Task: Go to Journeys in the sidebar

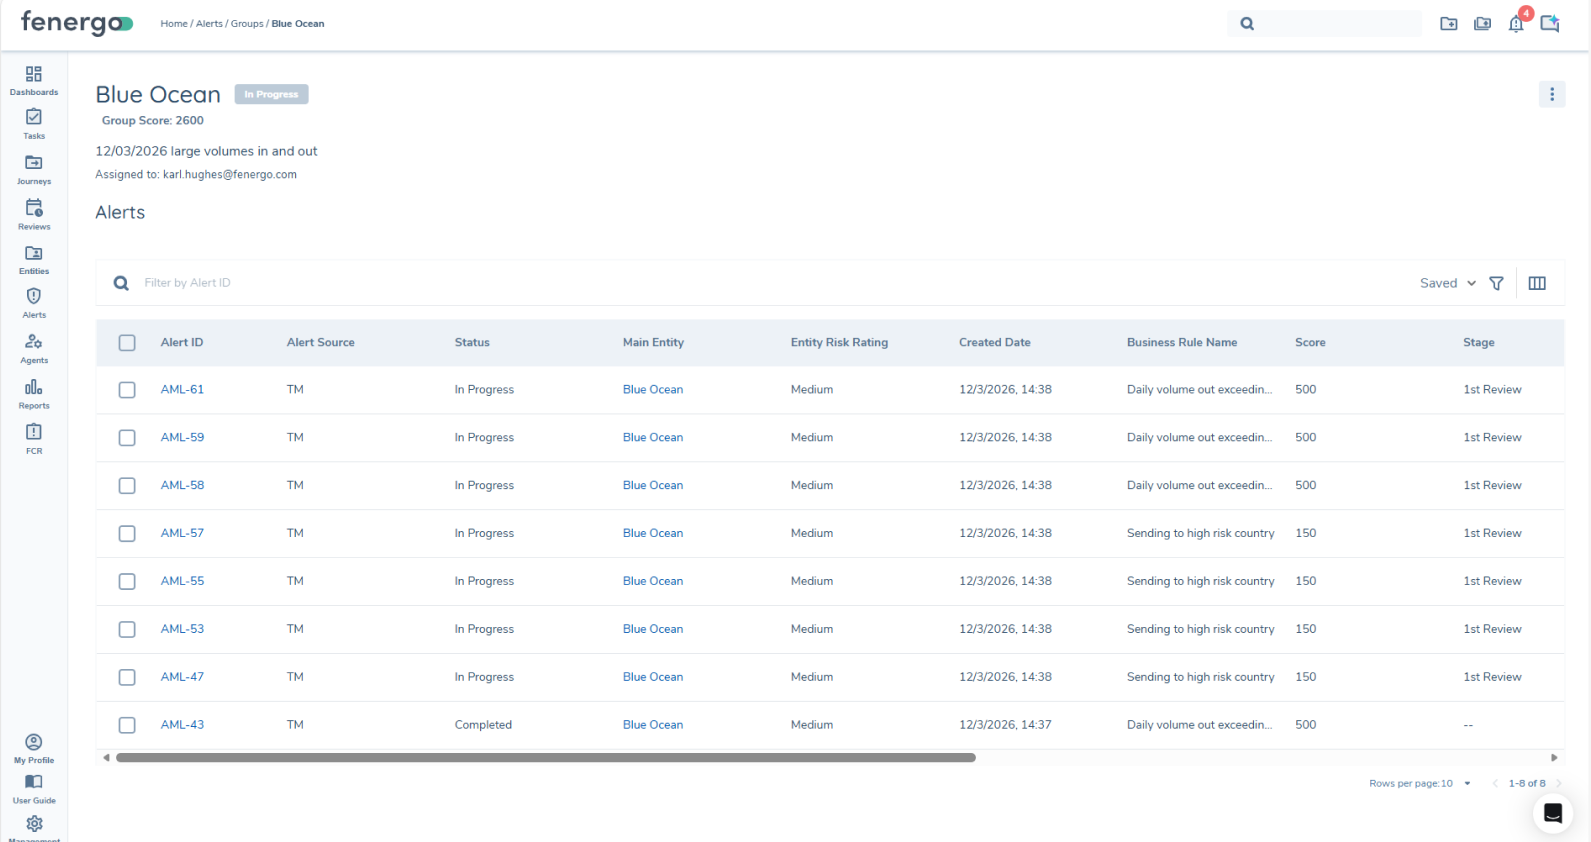Action: click(34, 168)
